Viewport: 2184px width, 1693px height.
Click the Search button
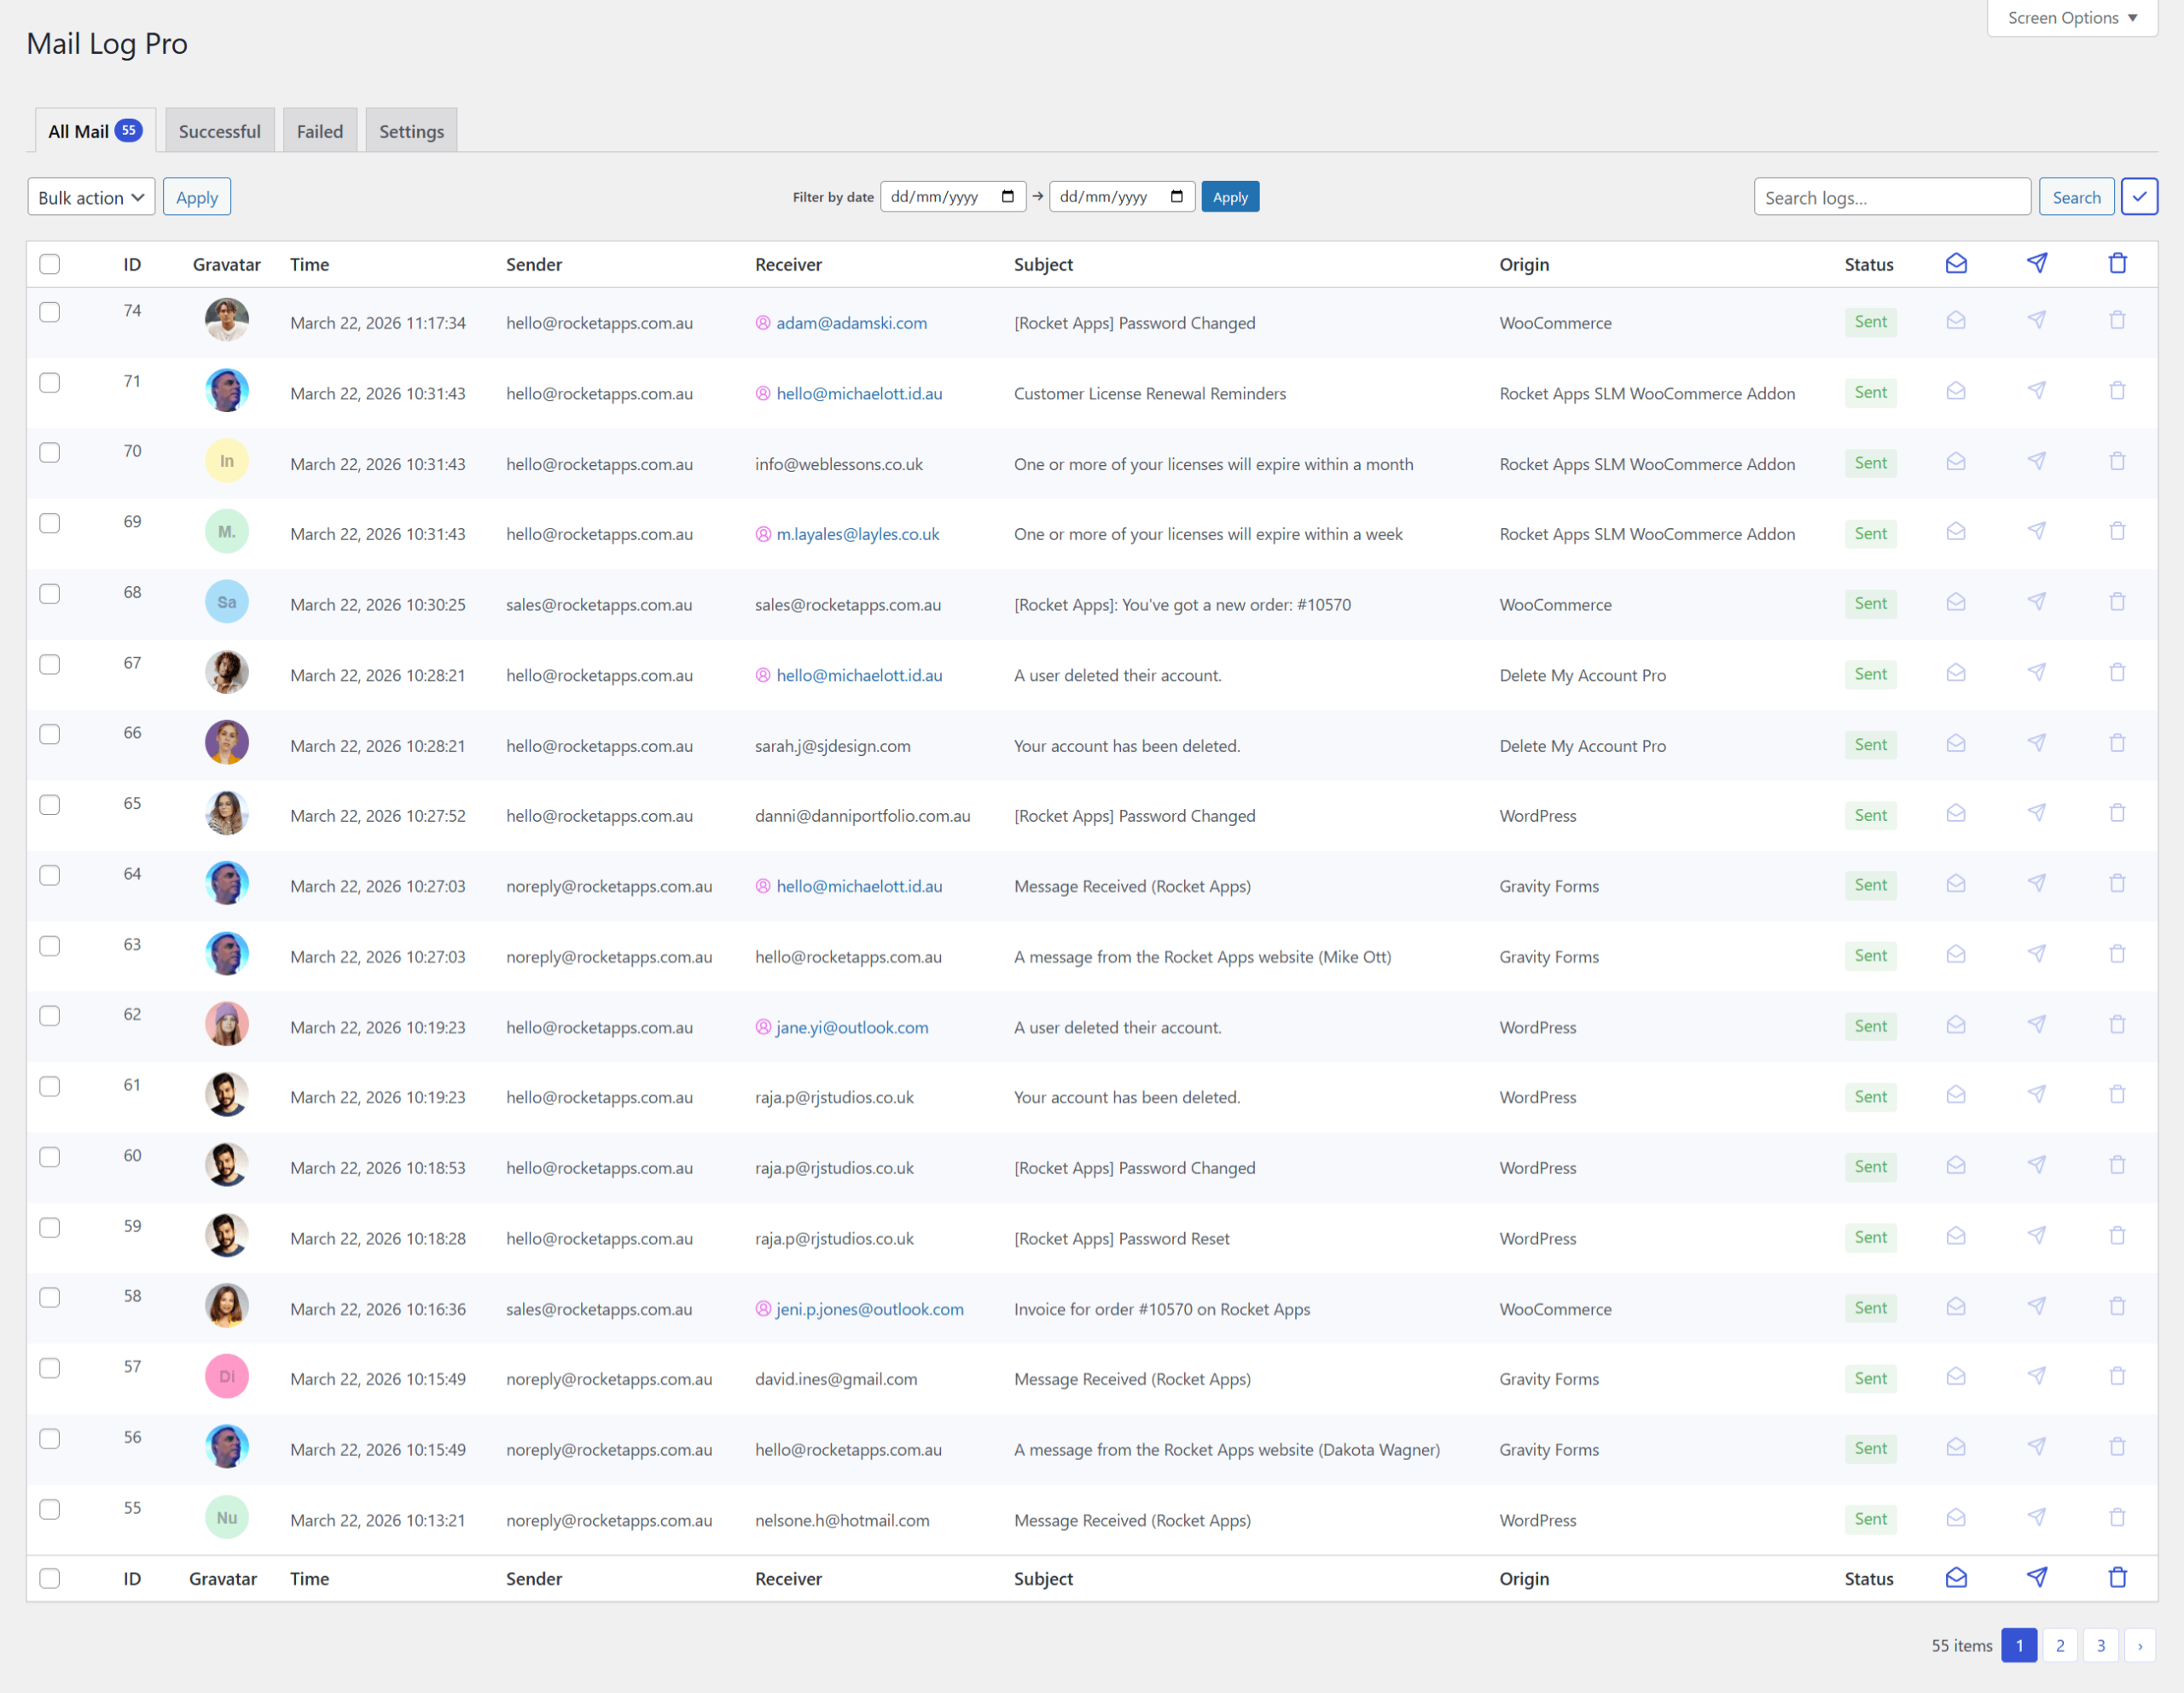coord(2076,197)
